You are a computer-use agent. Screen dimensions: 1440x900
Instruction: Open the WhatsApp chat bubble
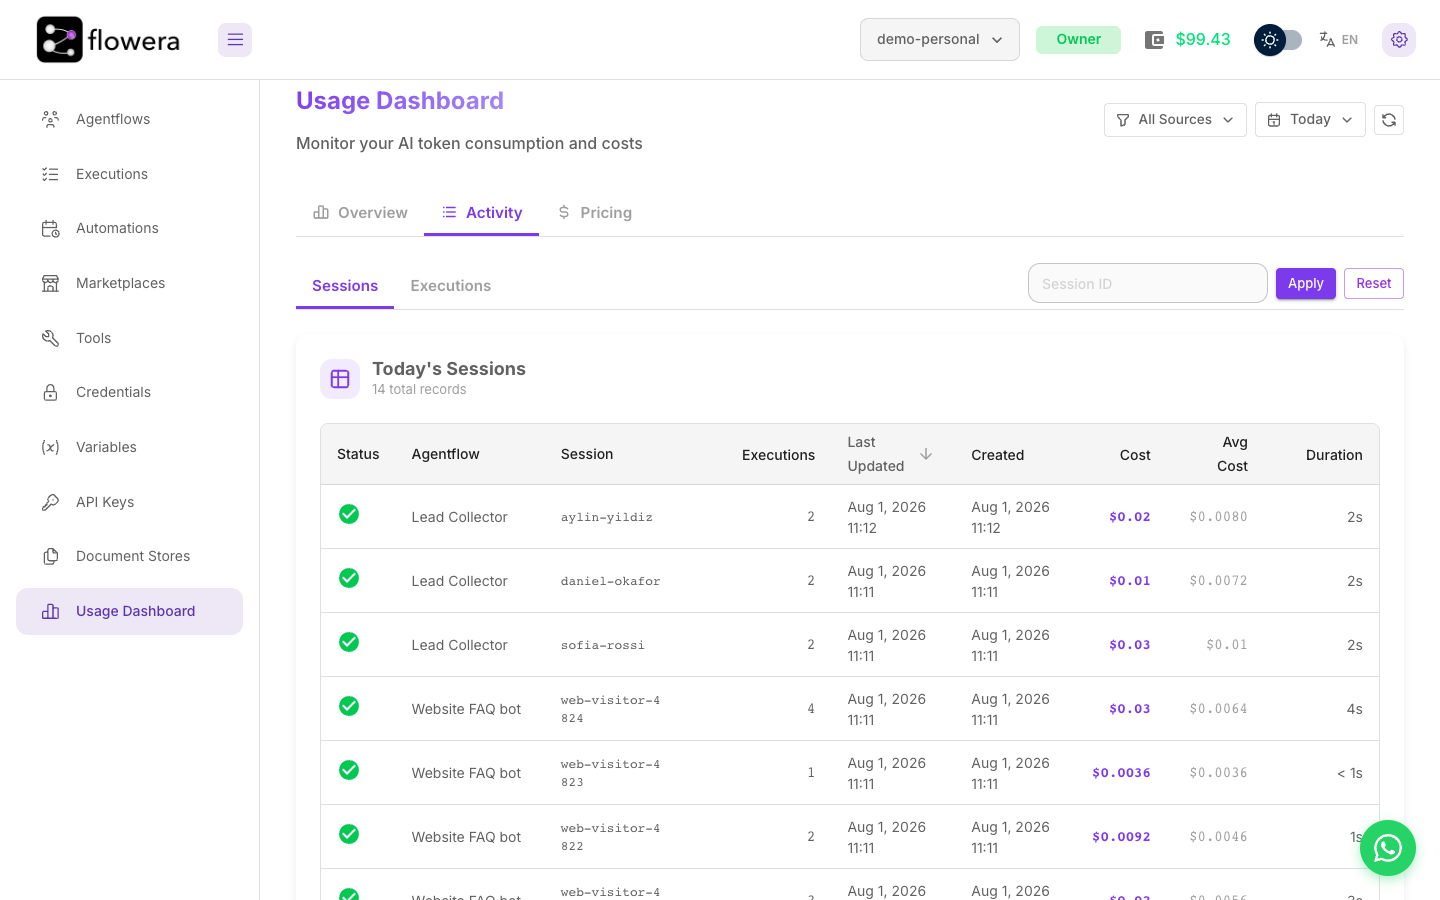coord(1388,848)
